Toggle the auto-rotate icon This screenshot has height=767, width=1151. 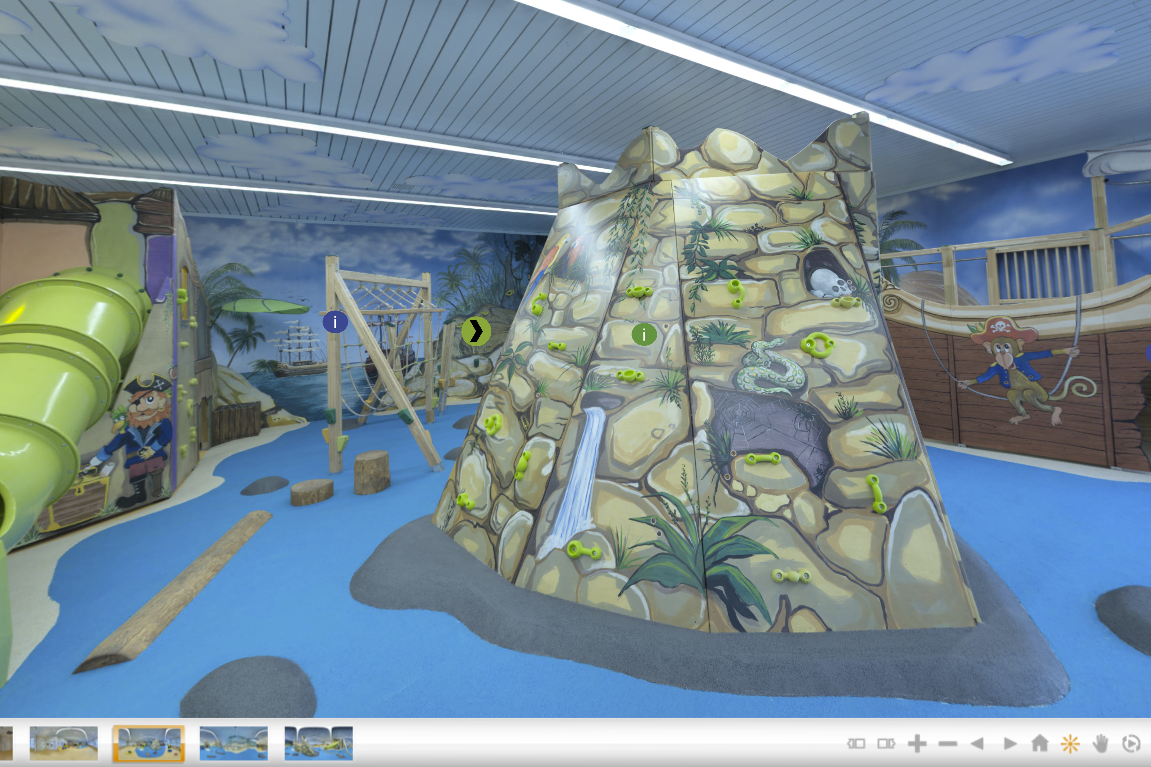(x=1131, y=744)
